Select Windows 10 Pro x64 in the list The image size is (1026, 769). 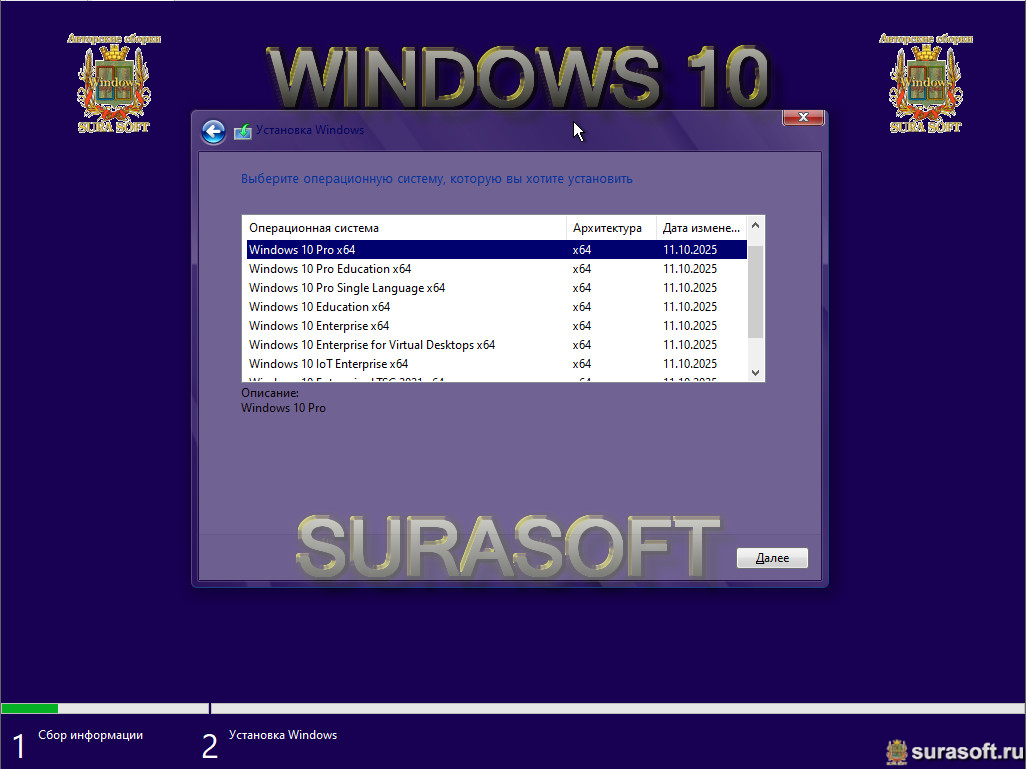click(302, 250)
